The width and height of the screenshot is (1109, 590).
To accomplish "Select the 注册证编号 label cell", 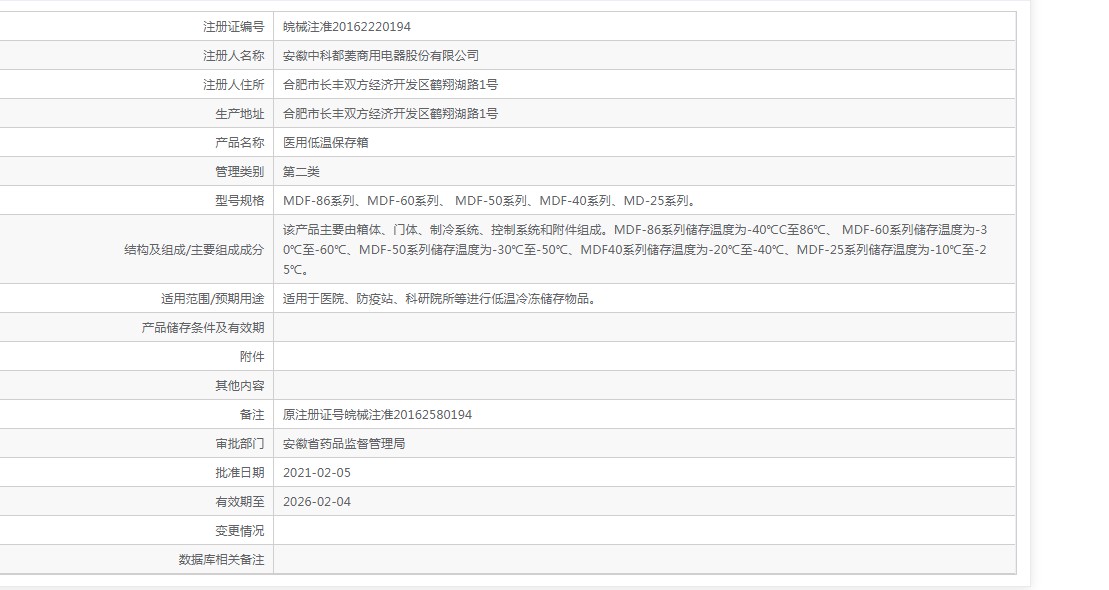I will click(233, 27).
